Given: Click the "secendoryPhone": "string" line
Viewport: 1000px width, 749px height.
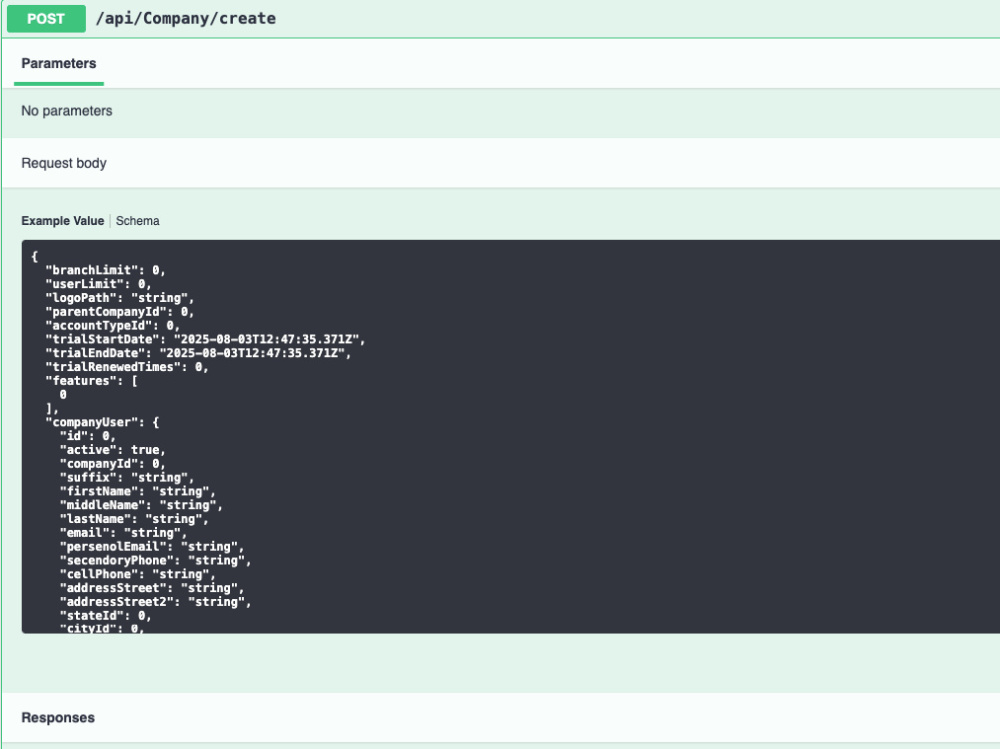Looking at the screenshot, I should [x=155, y=561].
